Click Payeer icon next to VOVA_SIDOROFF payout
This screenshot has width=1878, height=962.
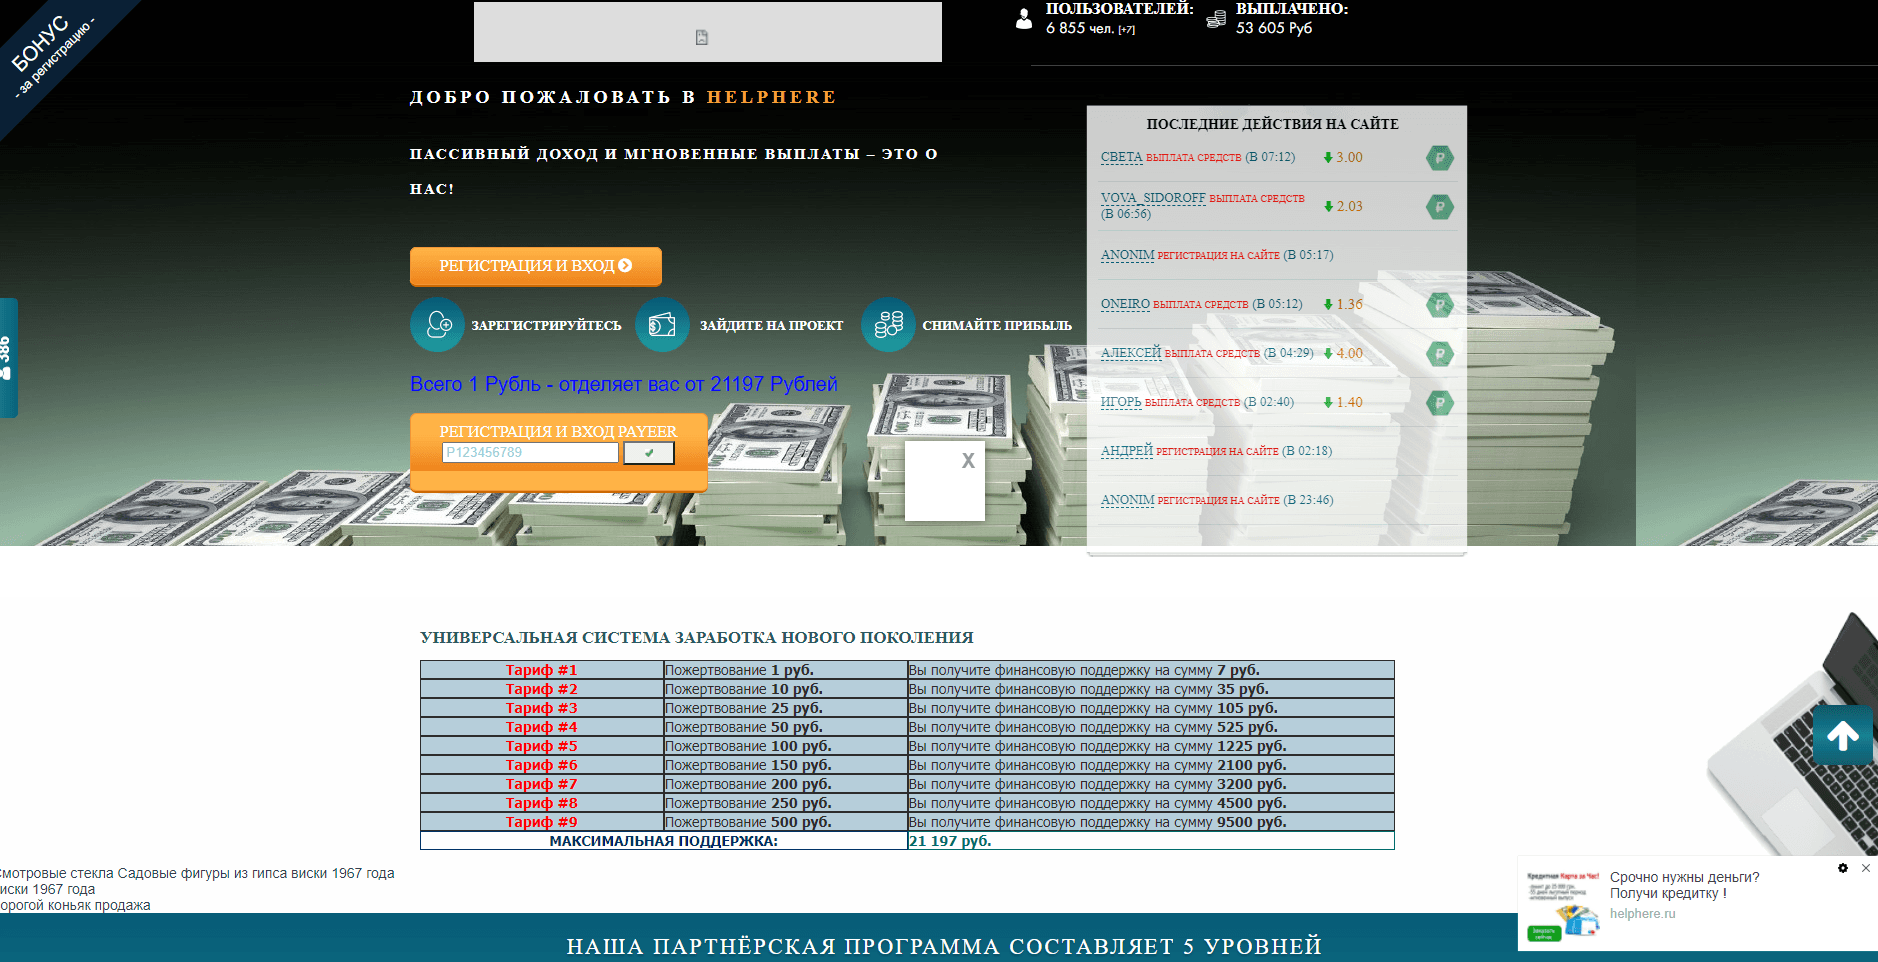point(1439,207)
